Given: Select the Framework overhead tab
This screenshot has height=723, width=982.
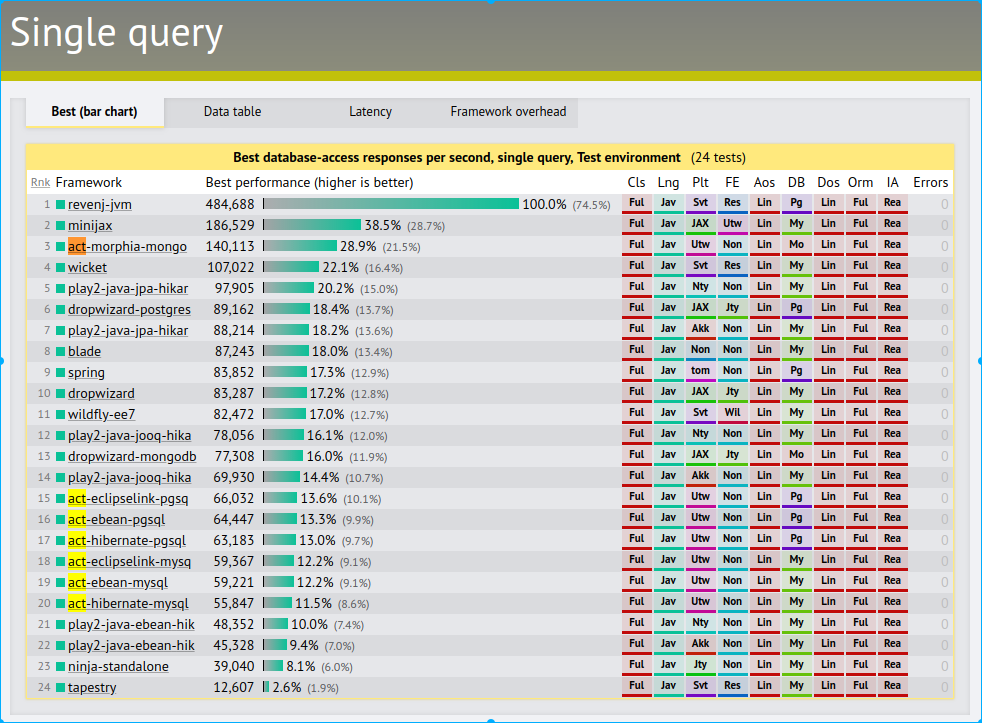Looking at the screenshot, I should pos(508,112).
